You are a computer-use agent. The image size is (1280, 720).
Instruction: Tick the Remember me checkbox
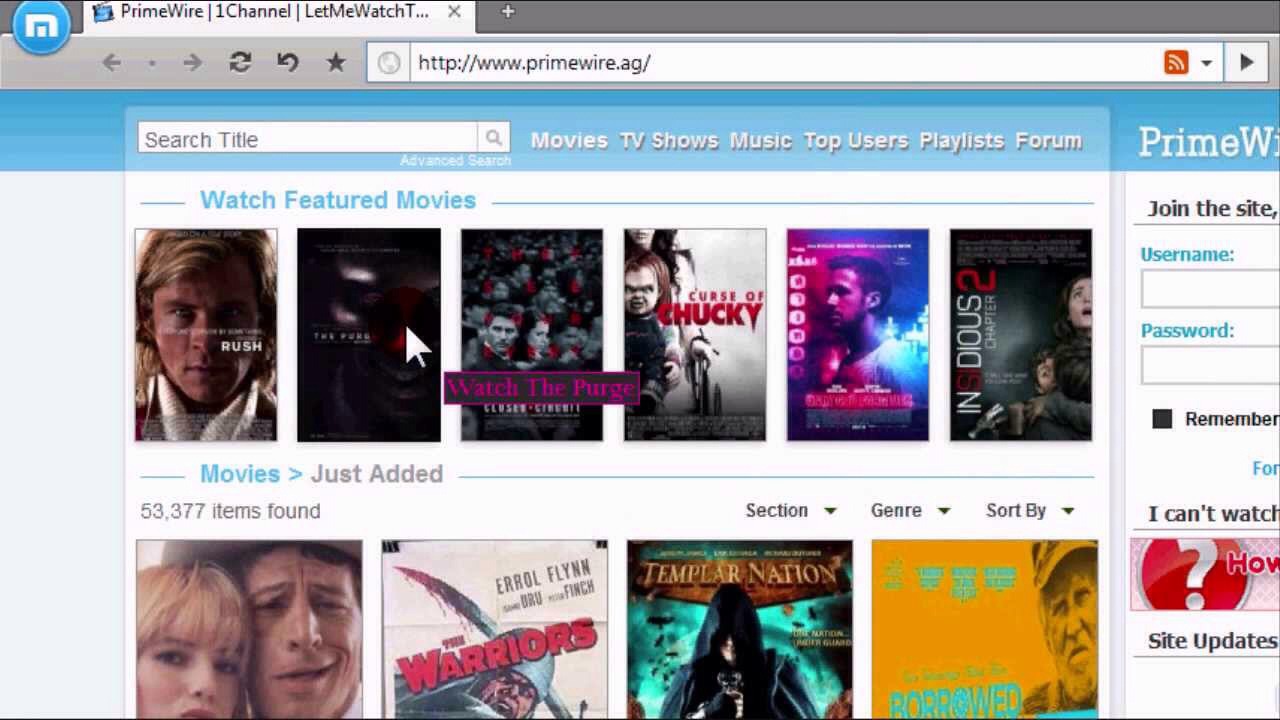point(1162,419)
